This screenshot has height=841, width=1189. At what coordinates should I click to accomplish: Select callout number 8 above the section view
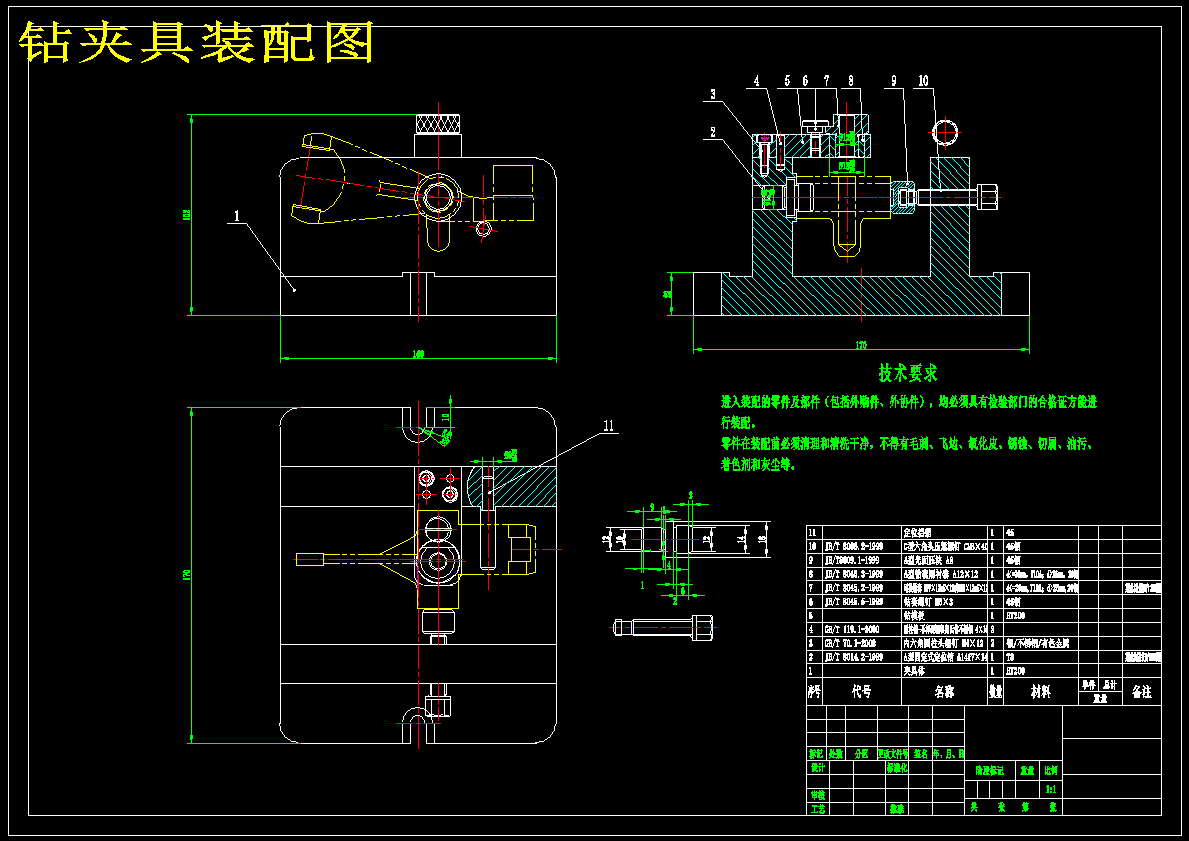coord(851,80)
